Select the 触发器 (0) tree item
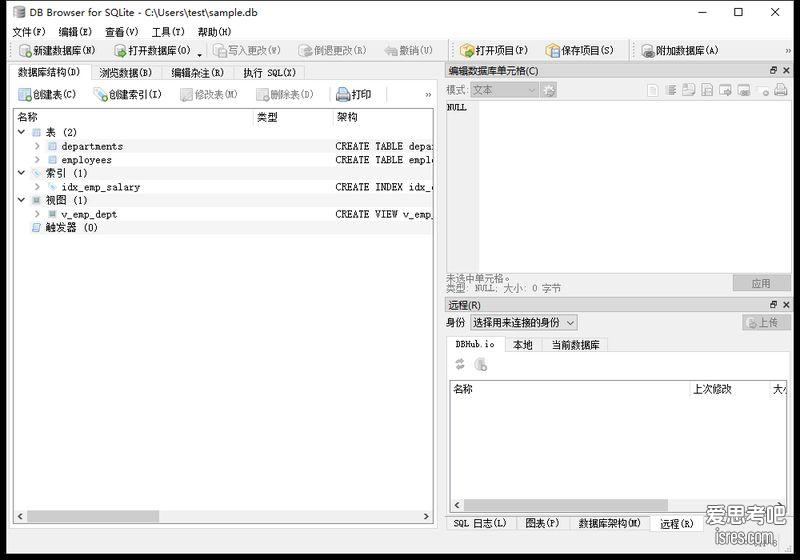The width and height of the screenshot is (800, 560). coord(223,227)
